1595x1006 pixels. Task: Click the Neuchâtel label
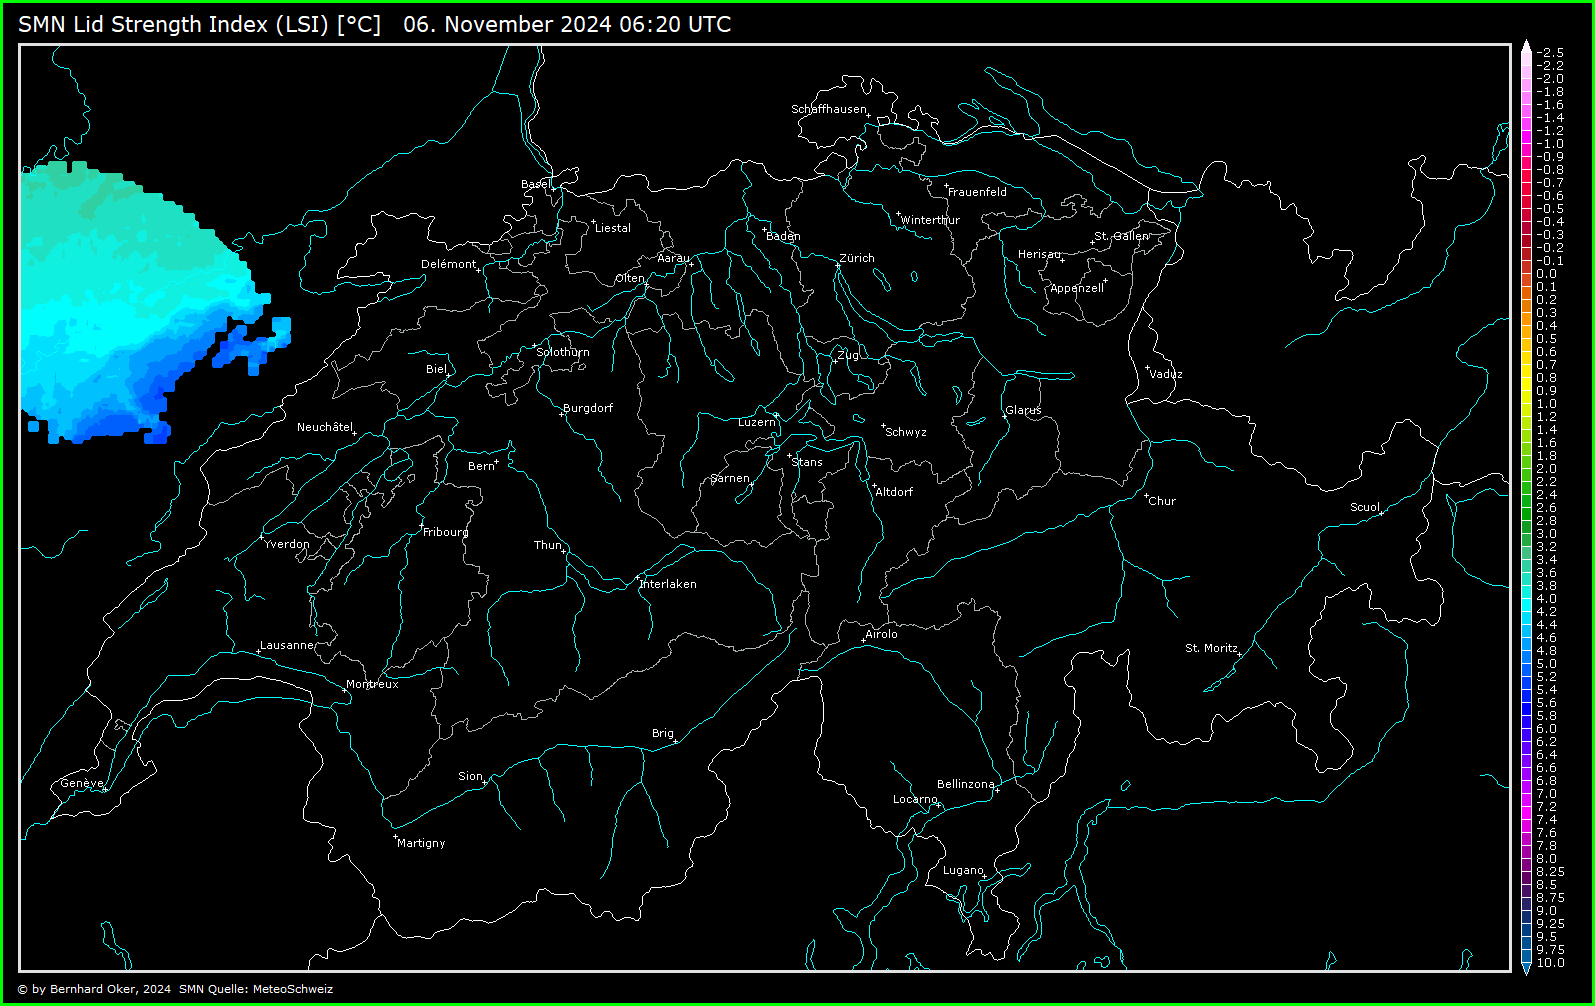point(325,427)
